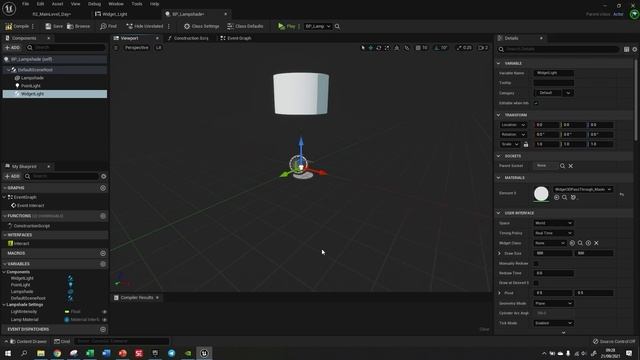Image resolution: width=640 pixels, height=360 pixels.
Task: Clear the Widget Class with X icon
Action: click(596, 243)
